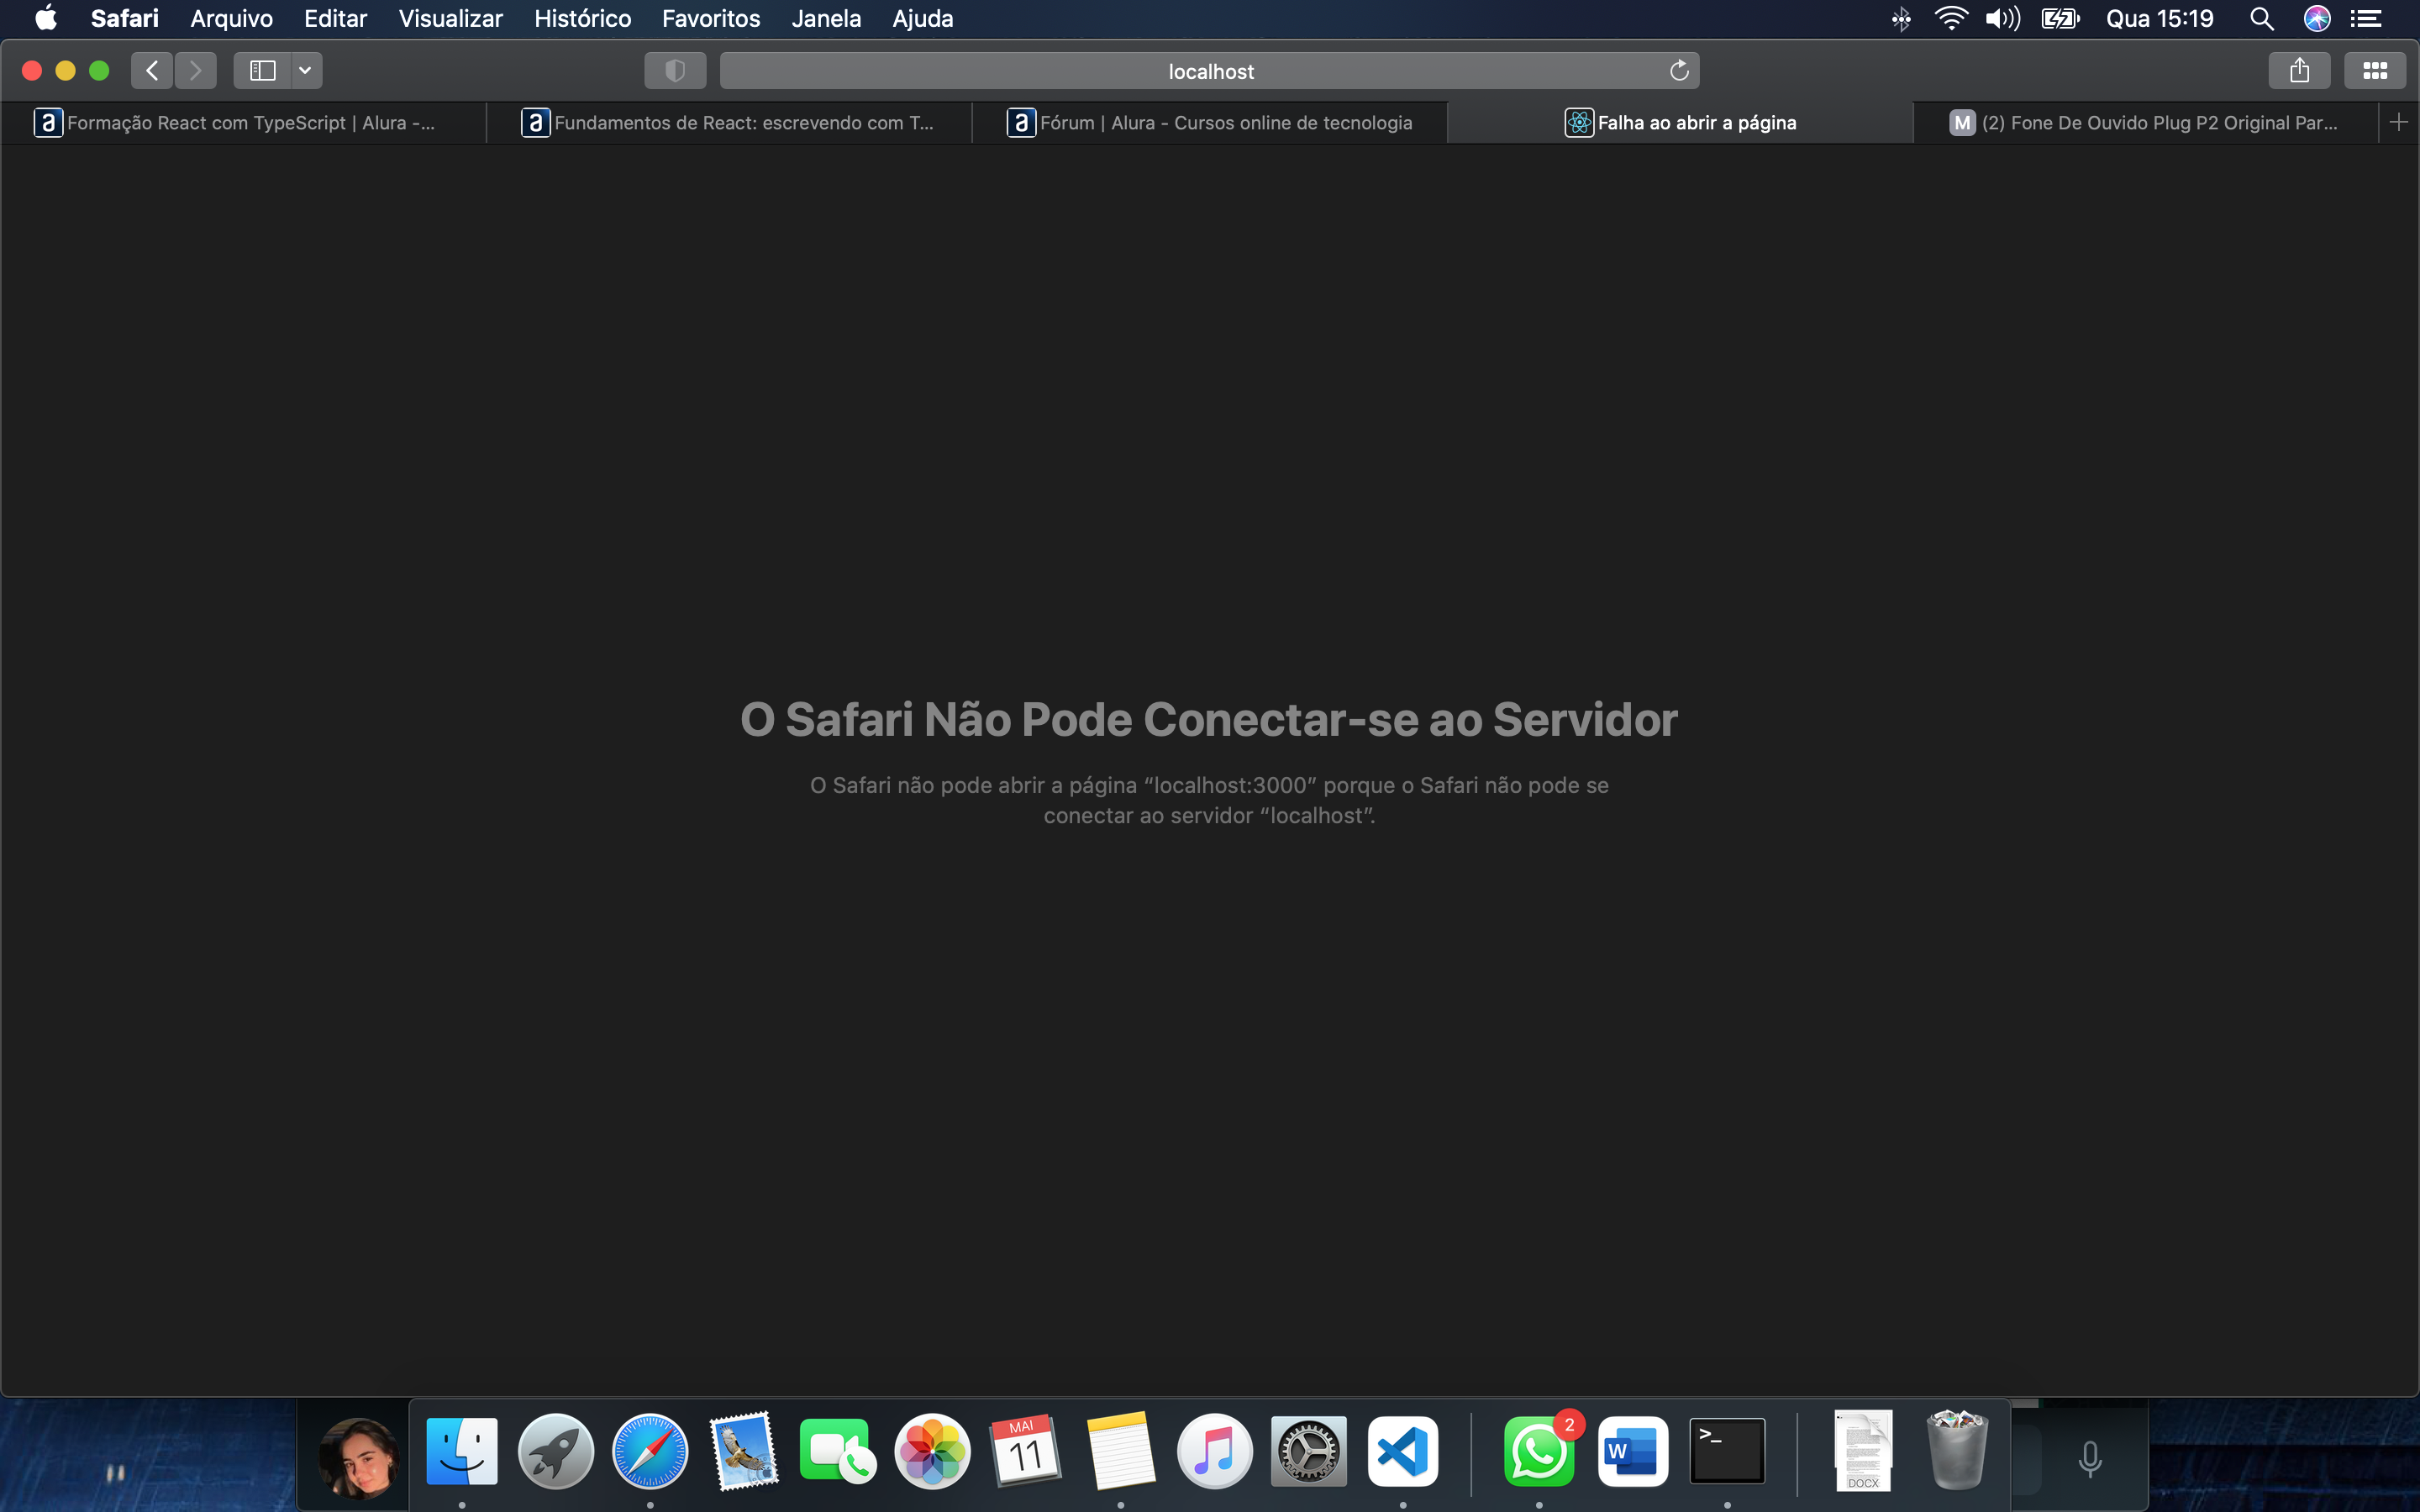The width and height of the screenshot is (2420, 1512).
Task: Open System Preferences gear in Dock
Action: (1309, 1451)
